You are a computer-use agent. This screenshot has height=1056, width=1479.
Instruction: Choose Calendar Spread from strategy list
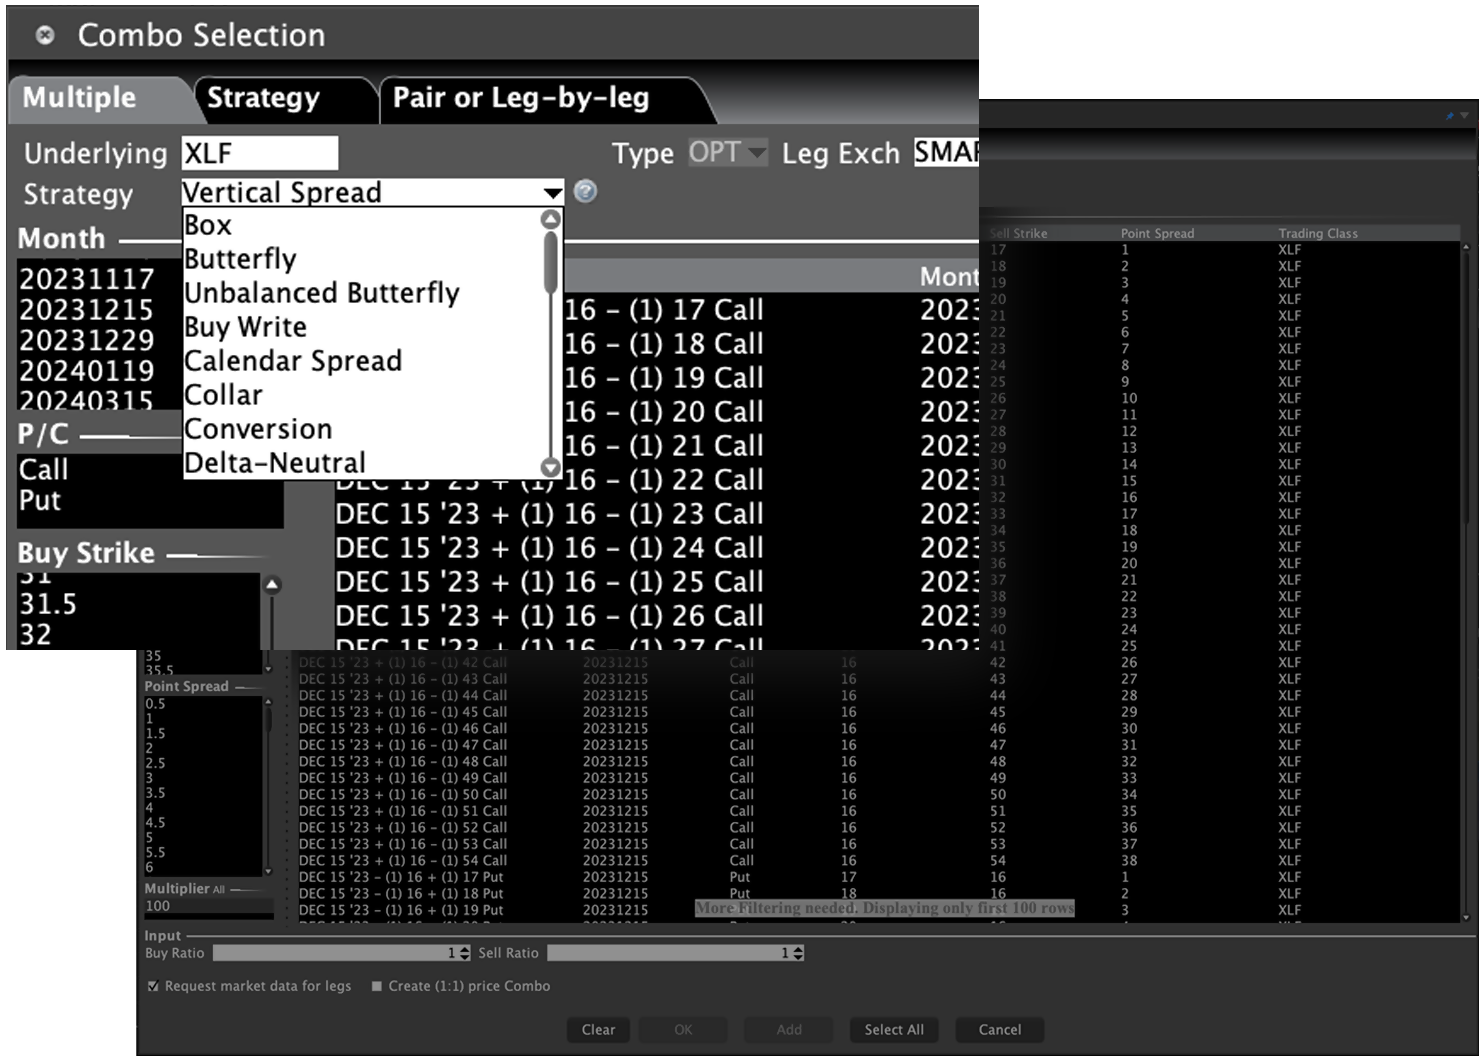click(293, 361)
